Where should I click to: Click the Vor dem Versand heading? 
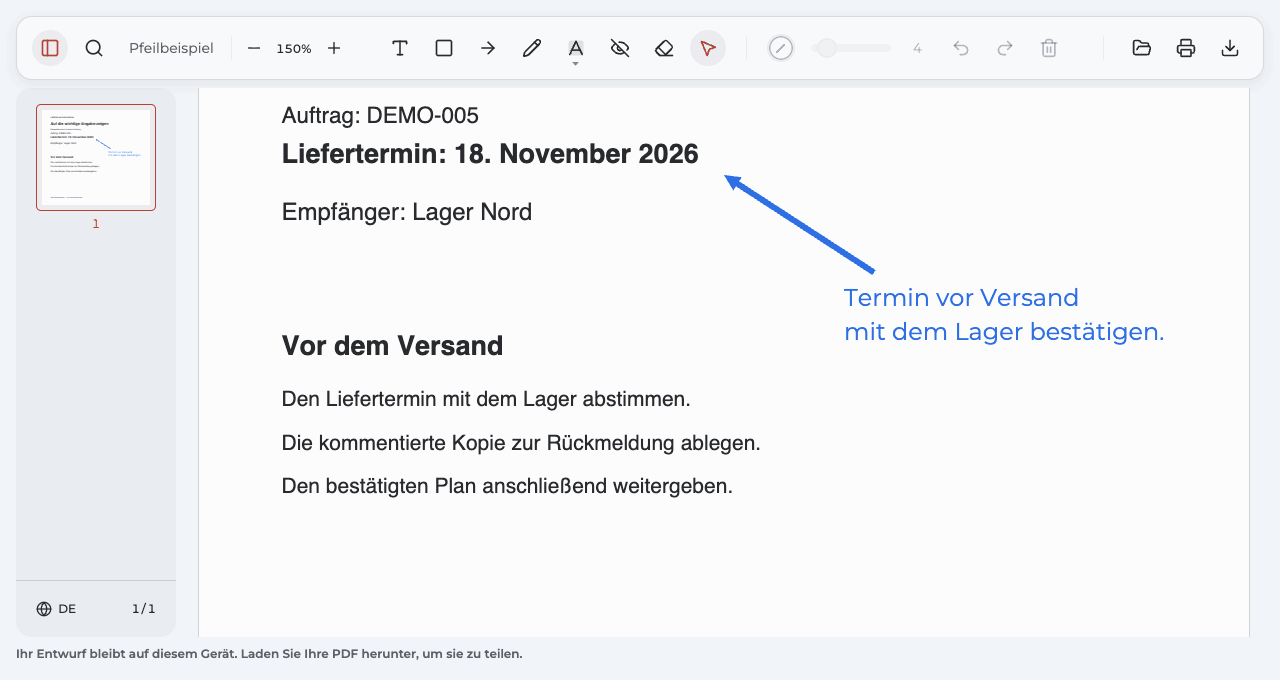coord(392,346)
